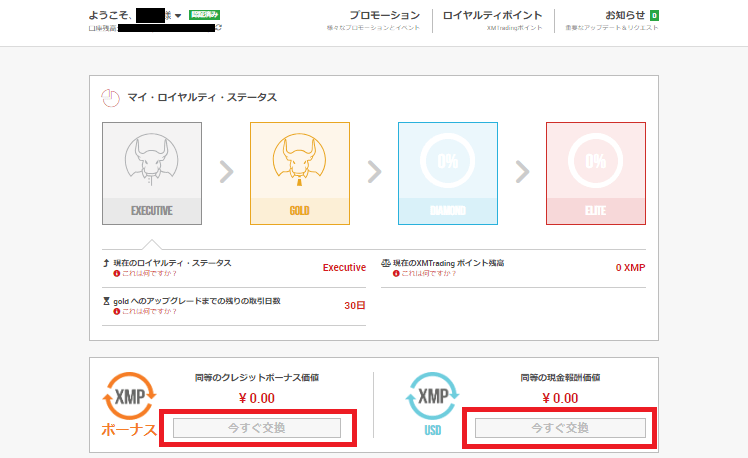Click 今すぐ交換 under credit bonus value
This screenshot has width=748, height=458.
(257, 428)
